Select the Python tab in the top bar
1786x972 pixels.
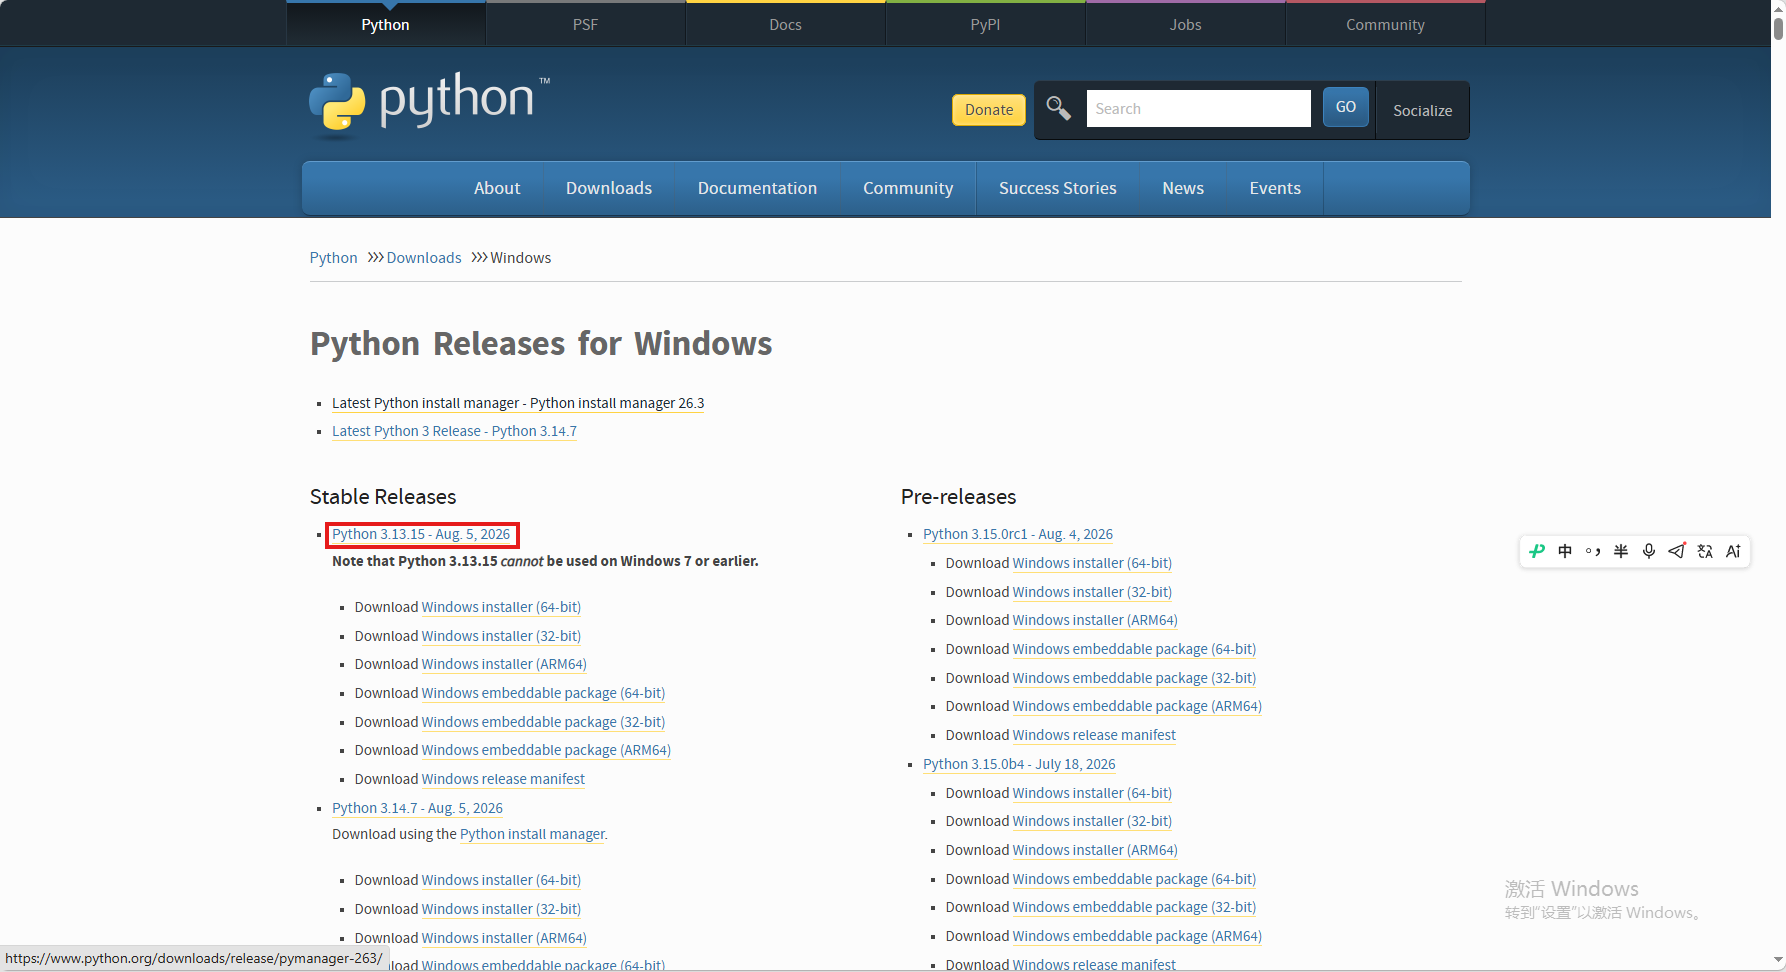385,24
